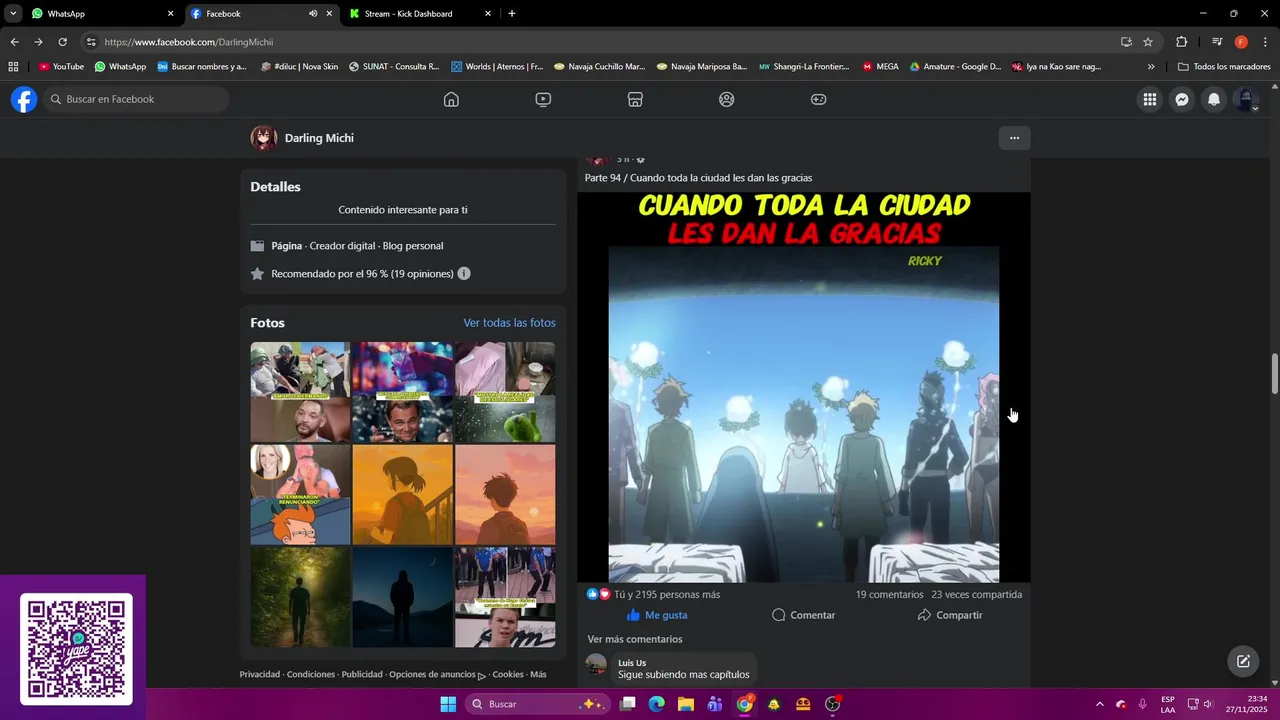Click the Facebook logo
The width and height of the screenshot is (1280, 720).
pos(24,99)
